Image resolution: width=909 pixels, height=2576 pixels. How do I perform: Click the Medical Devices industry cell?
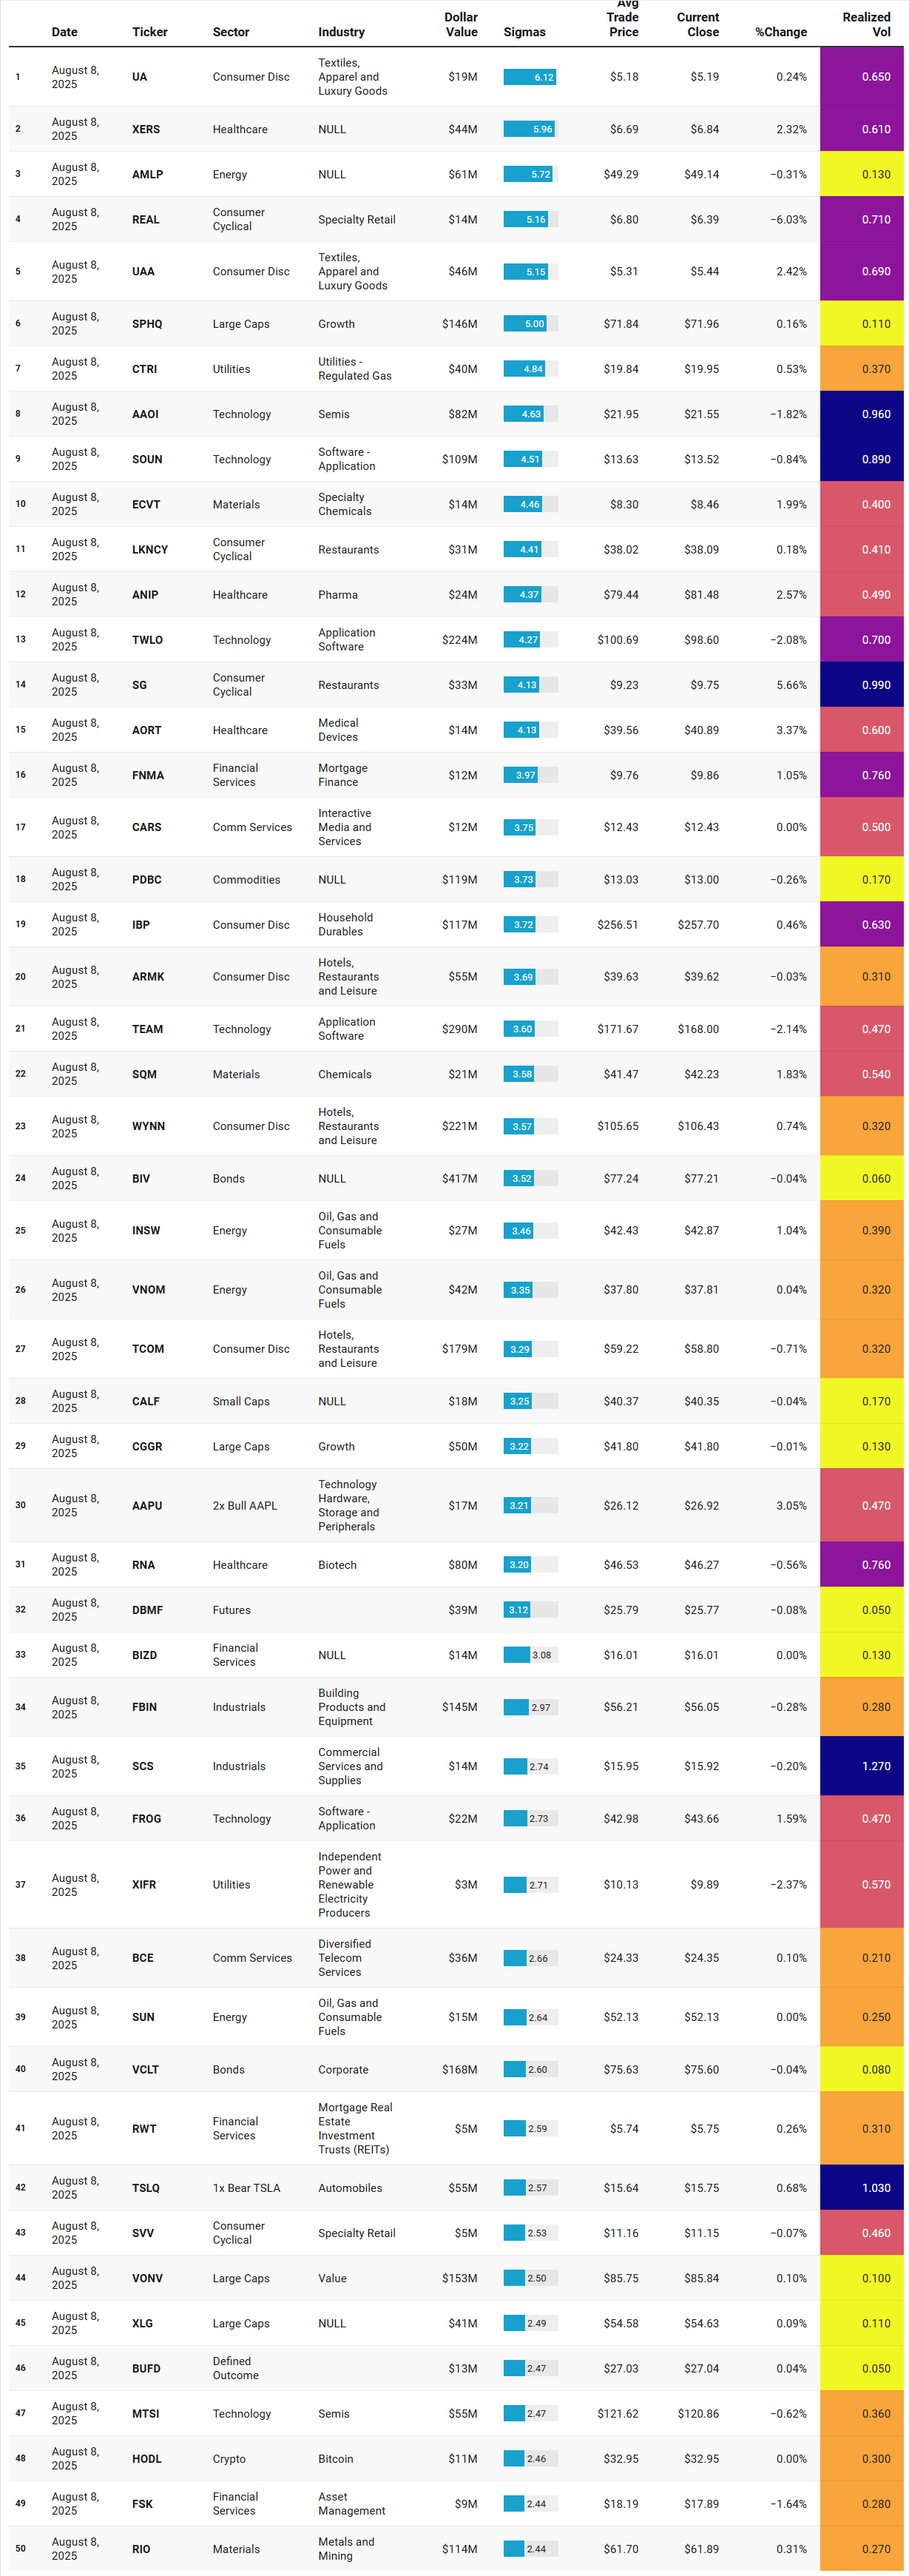(x=338, y=730)
